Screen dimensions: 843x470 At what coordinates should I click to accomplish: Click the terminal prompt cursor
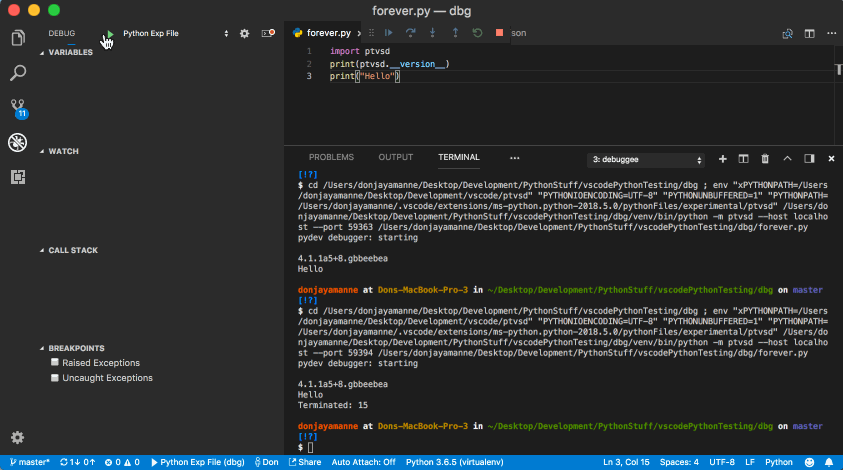click(310, 447)
